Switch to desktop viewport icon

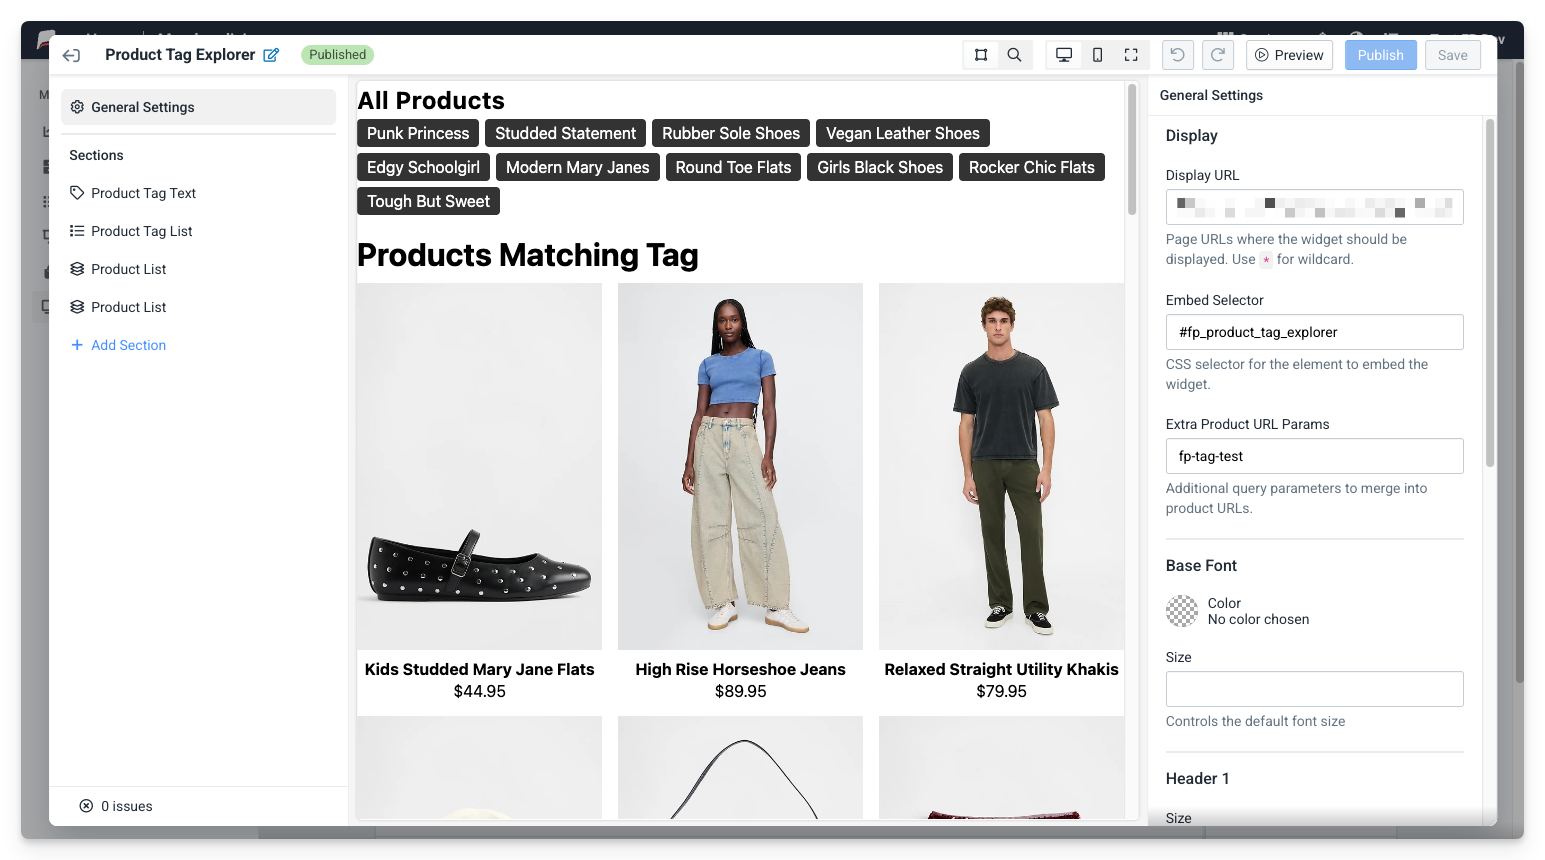point(1063,55)
